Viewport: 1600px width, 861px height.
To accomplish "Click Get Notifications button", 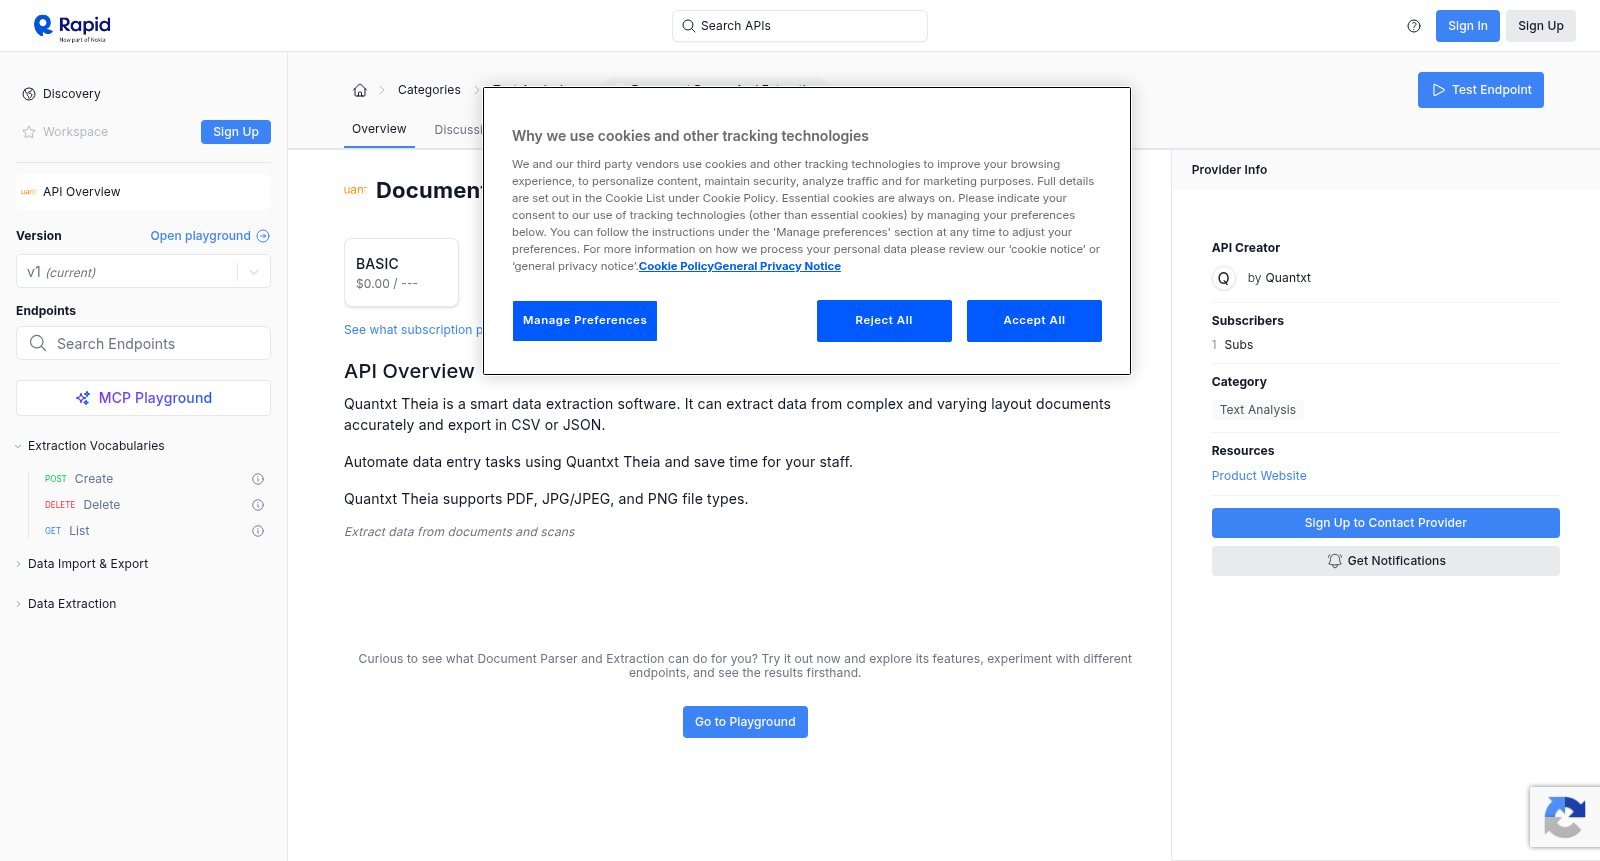I will point(1385,561).
